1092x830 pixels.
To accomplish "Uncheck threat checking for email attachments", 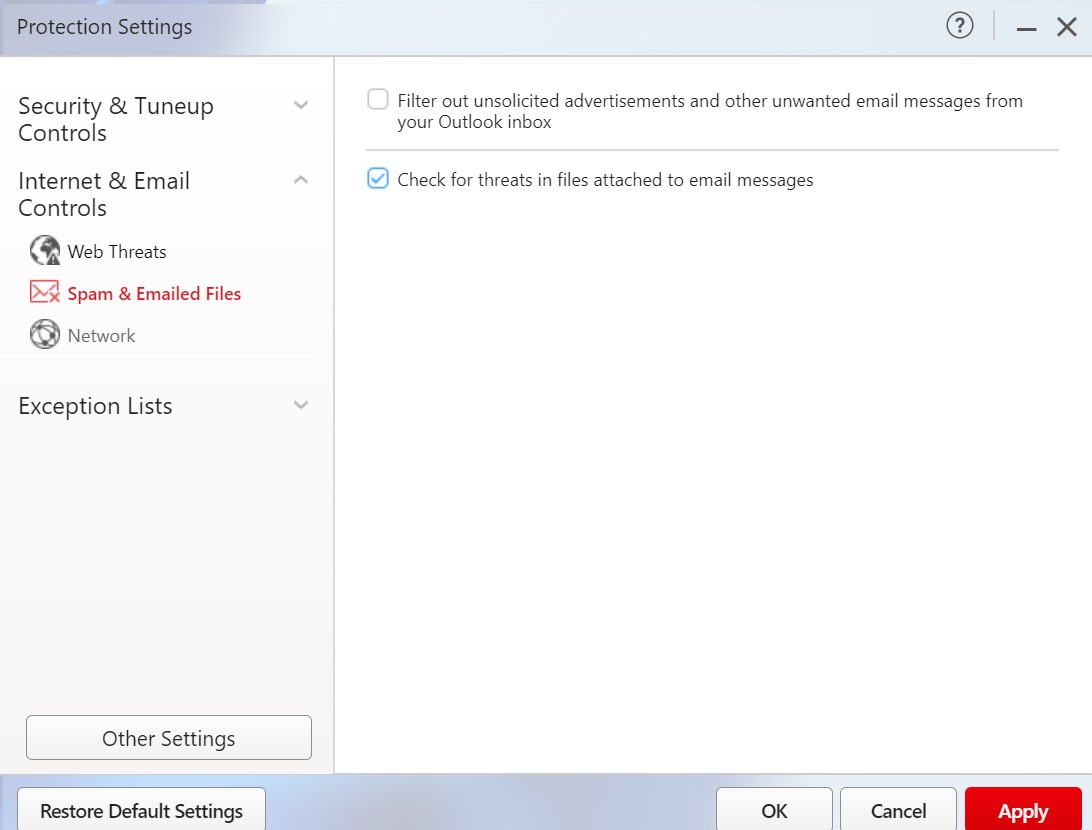I will click(378, 179).
